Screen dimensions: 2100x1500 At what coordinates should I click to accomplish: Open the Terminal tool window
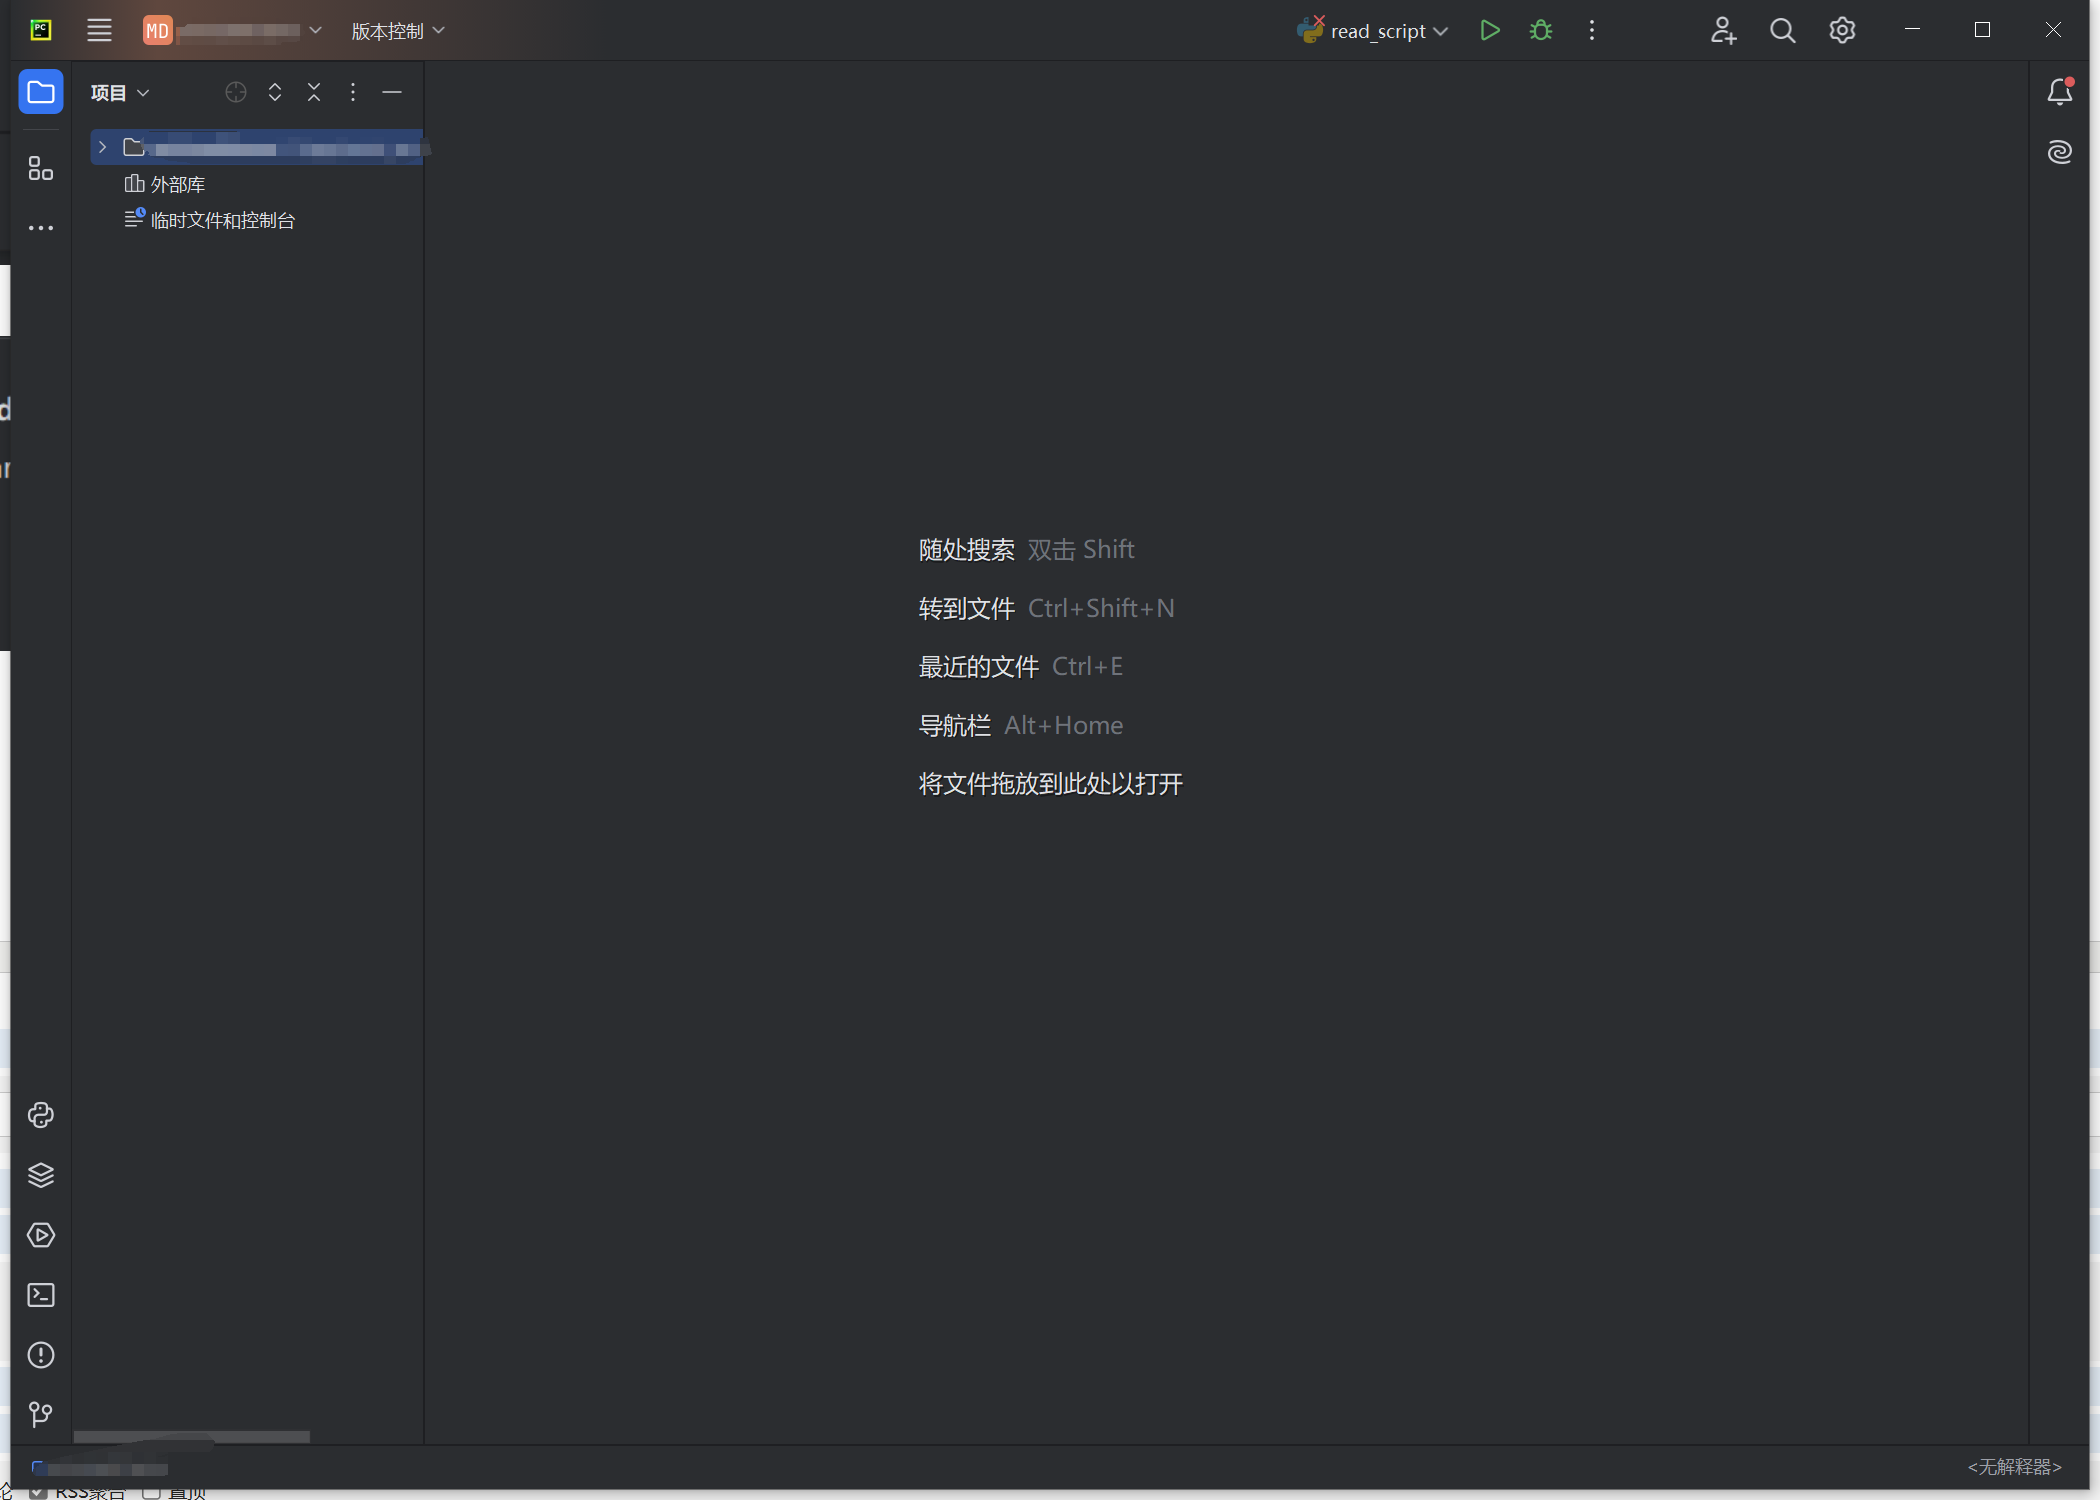point(41,1295)
